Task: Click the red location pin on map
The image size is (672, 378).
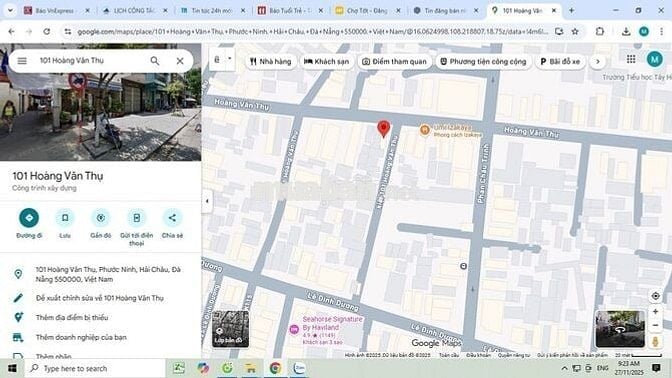Action: point(384,129)
